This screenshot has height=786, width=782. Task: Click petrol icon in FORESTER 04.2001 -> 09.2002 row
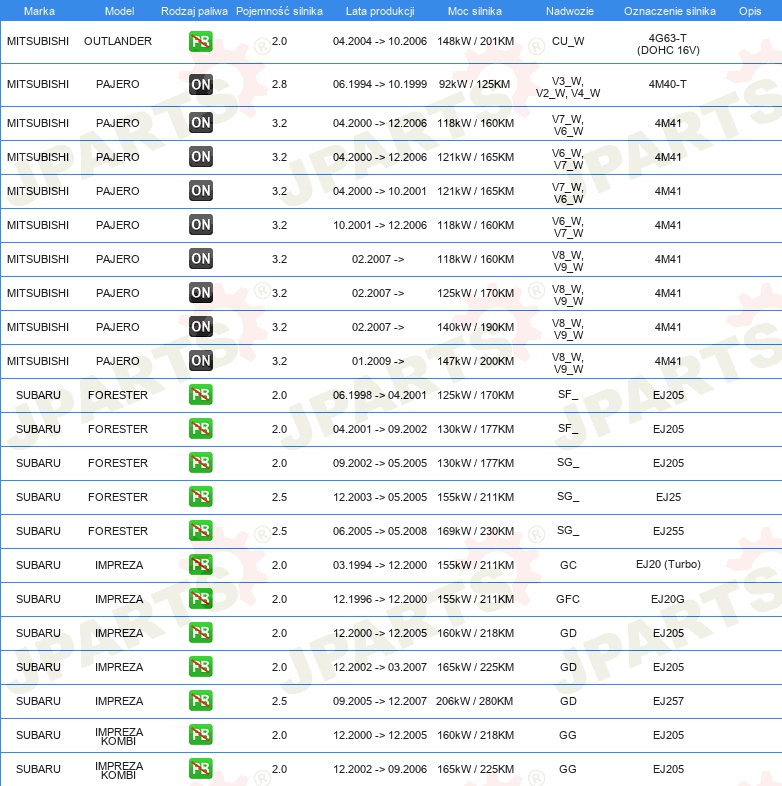click(201, 429)
